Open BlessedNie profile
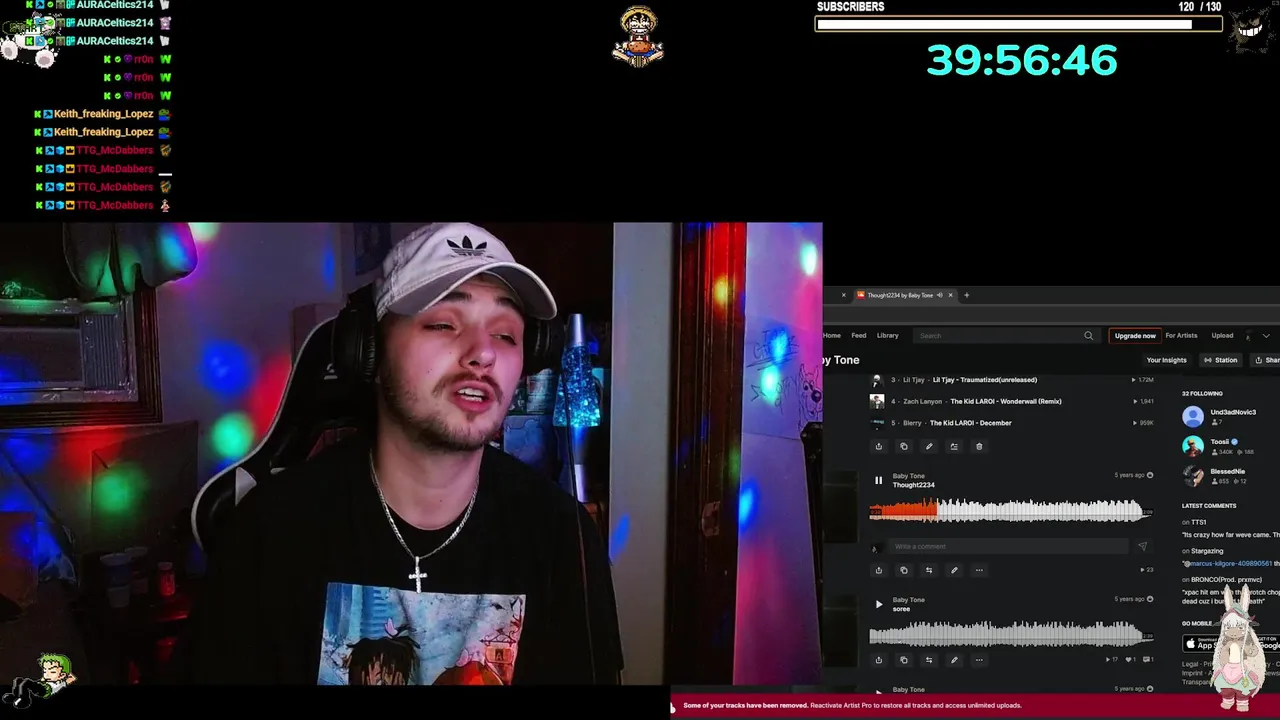The width and height of the screenshot is (1280, 720). [1228, 471]
